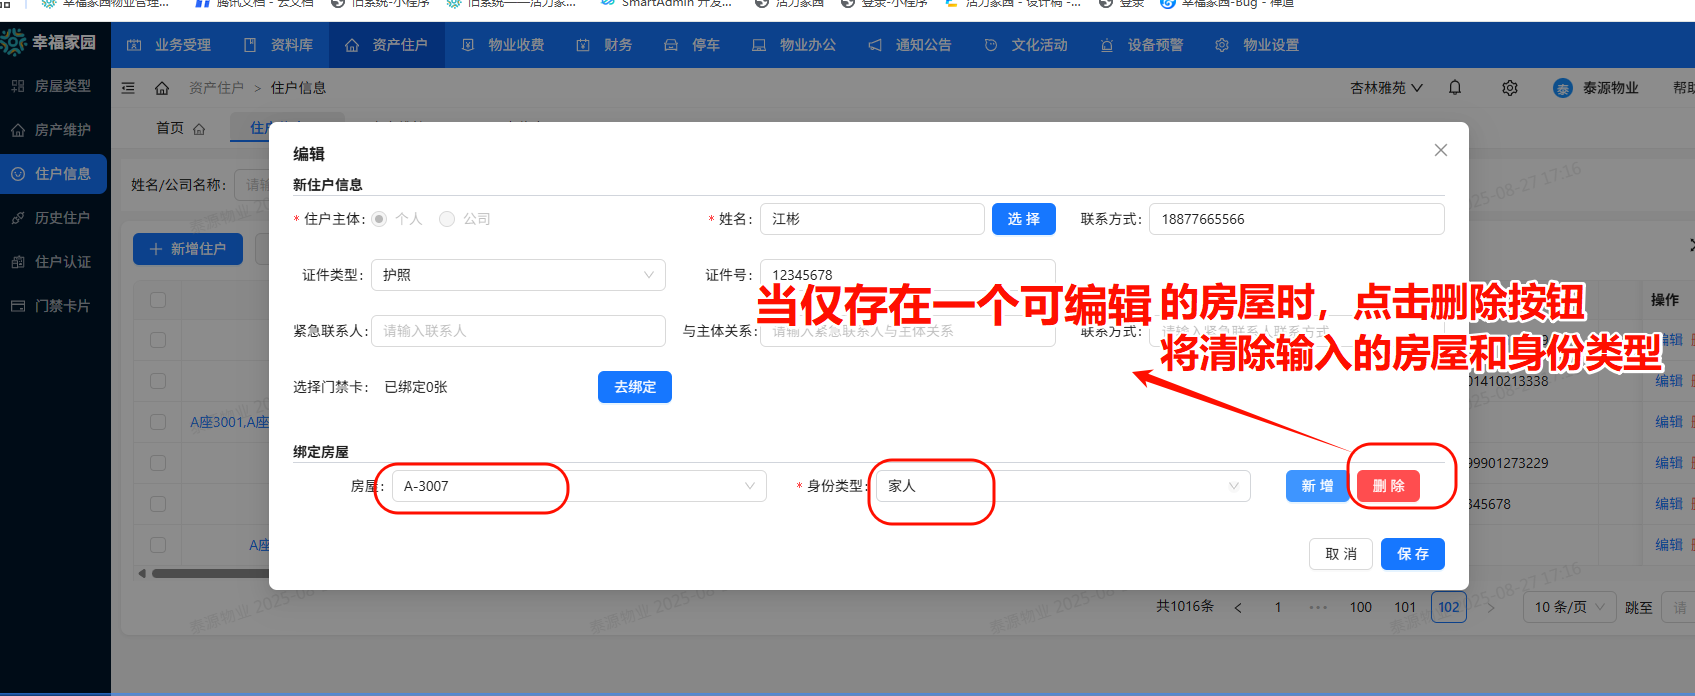
Task: Click the home icon in breadcrumb
Action: click(162, 88)
